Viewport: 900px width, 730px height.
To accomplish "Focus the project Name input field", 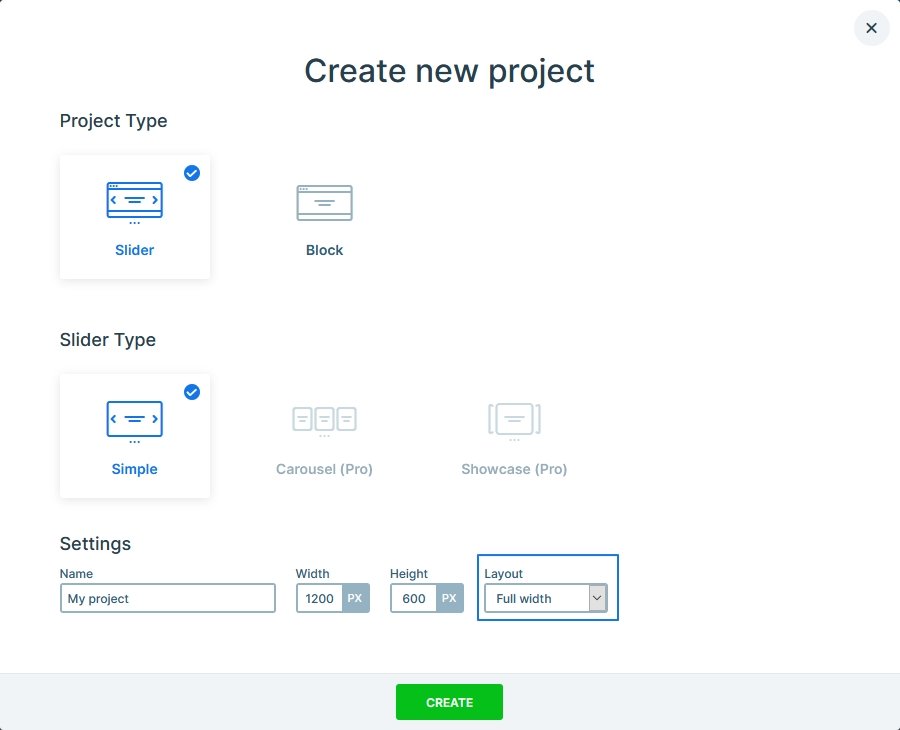I will (168, 598).
